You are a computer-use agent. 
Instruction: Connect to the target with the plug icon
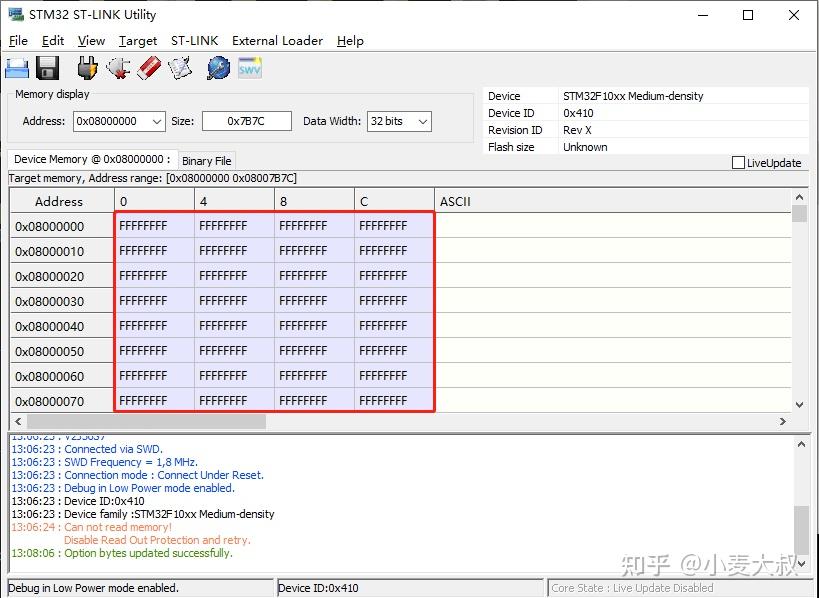pyautogui.click(x=86, y=66)
